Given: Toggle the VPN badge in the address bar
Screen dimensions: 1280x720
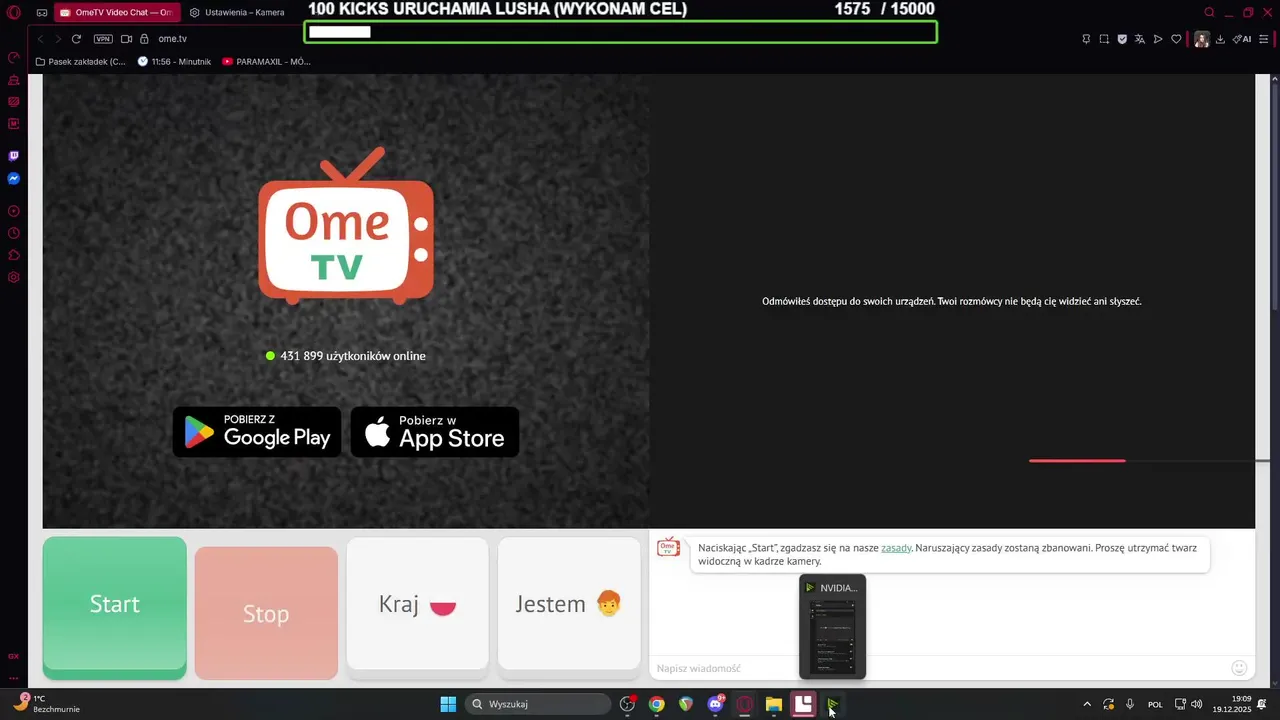Looking at the screenshot, I should point(103,39).
